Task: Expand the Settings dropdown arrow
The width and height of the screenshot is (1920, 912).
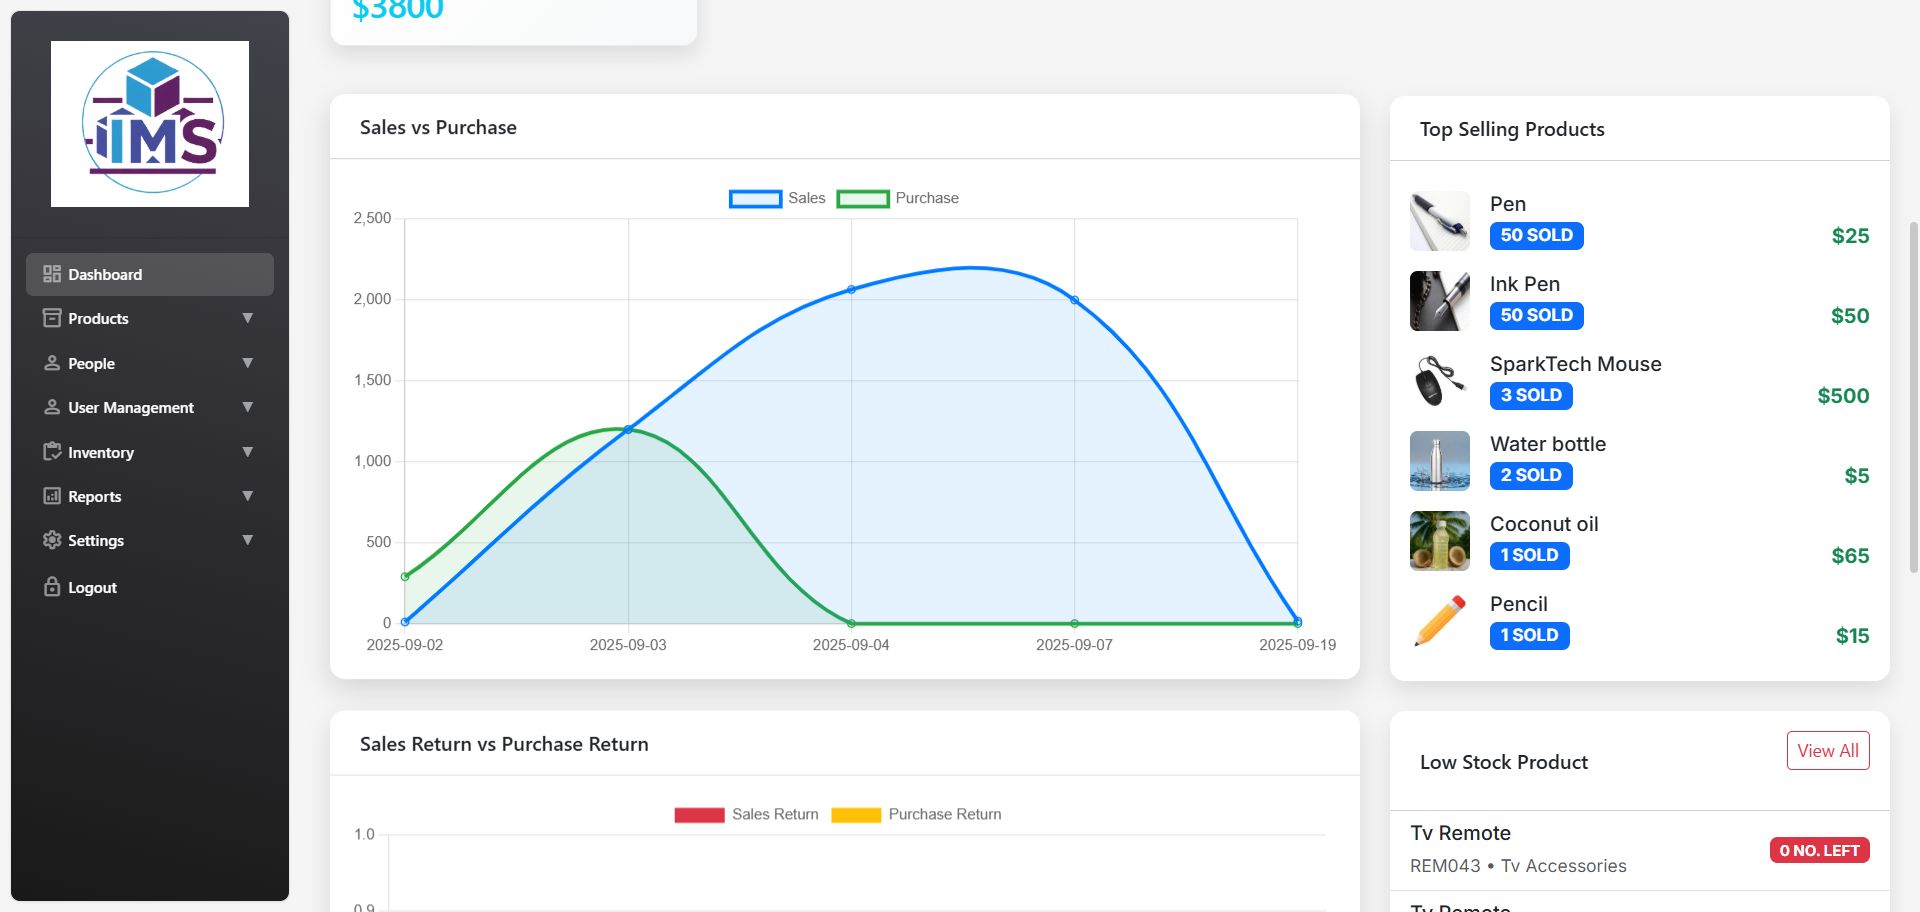Action: coord(247,540)
